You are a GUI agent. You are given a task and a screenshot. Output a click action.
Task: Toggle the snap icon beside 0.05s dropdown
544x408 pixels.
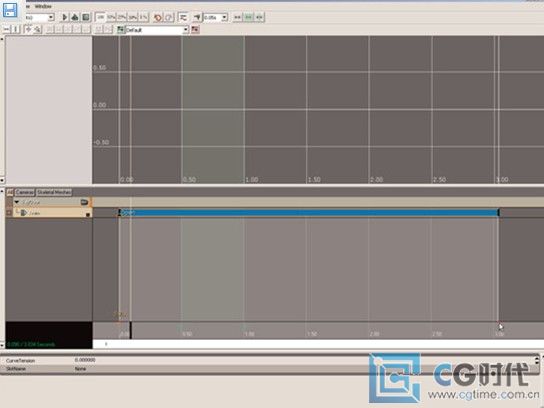pos(197,17)
